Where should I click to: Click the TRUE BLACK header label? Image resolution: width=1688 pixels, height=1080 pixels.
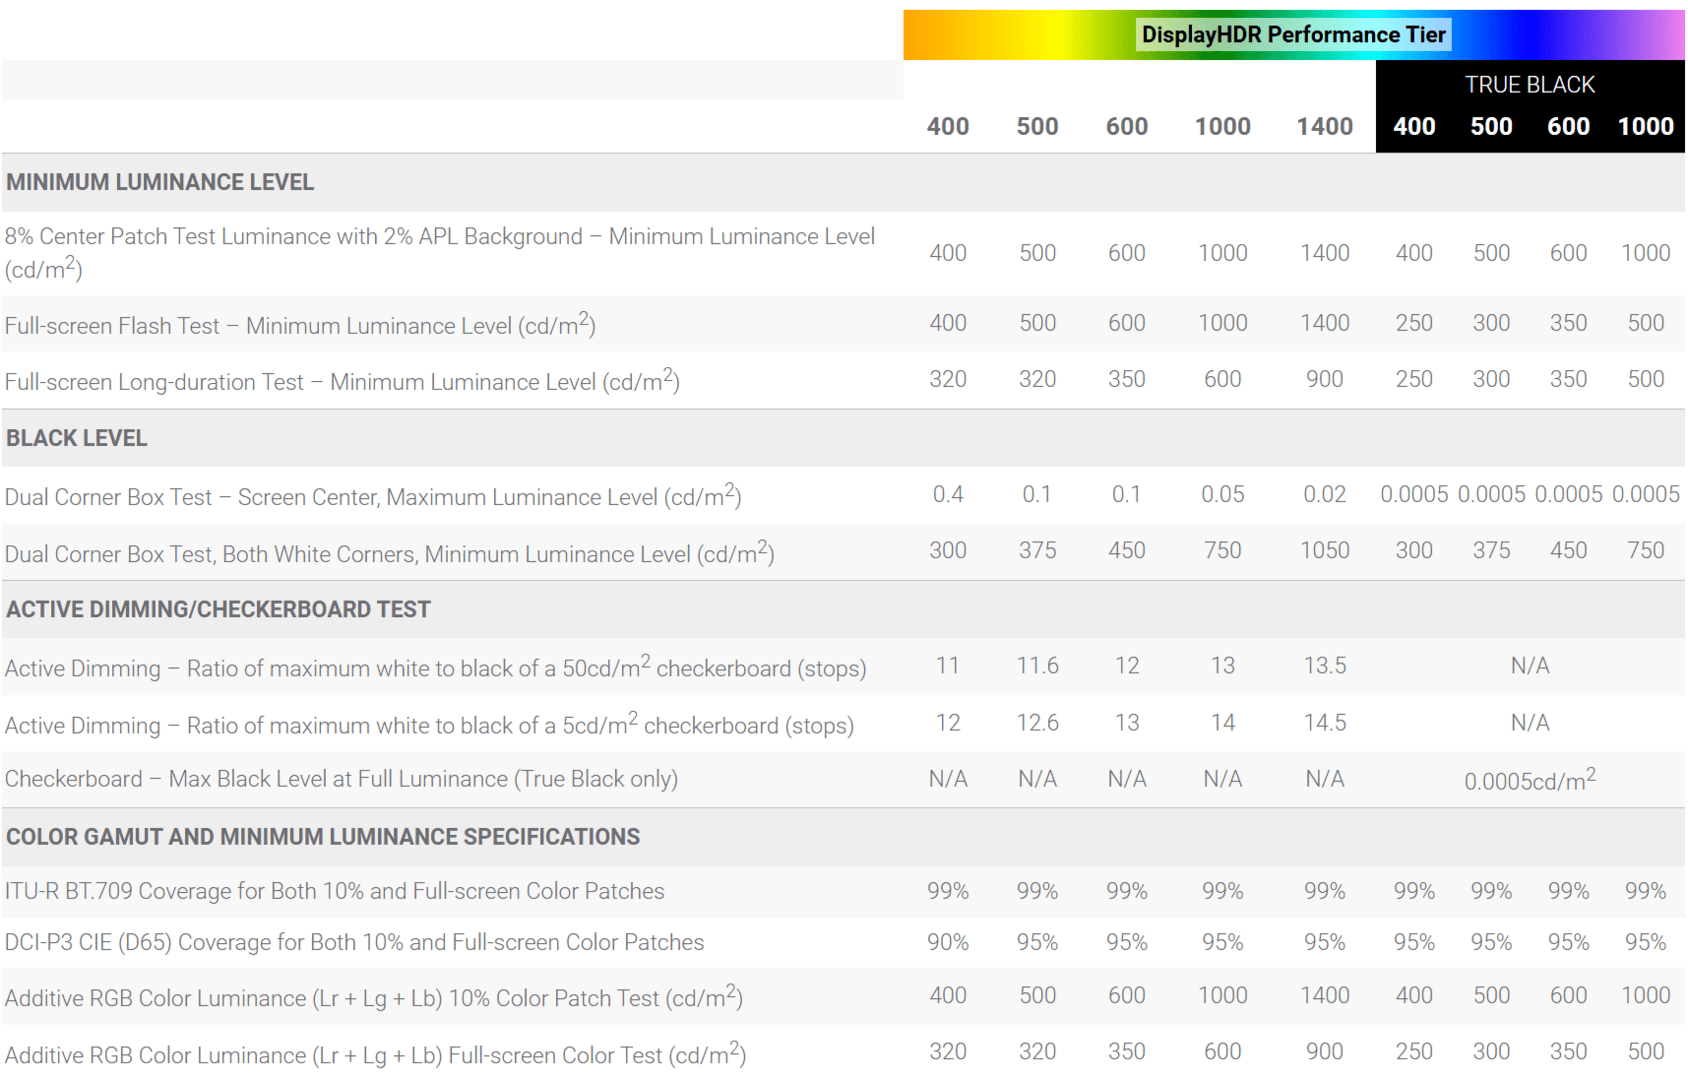pos(1529,85)
